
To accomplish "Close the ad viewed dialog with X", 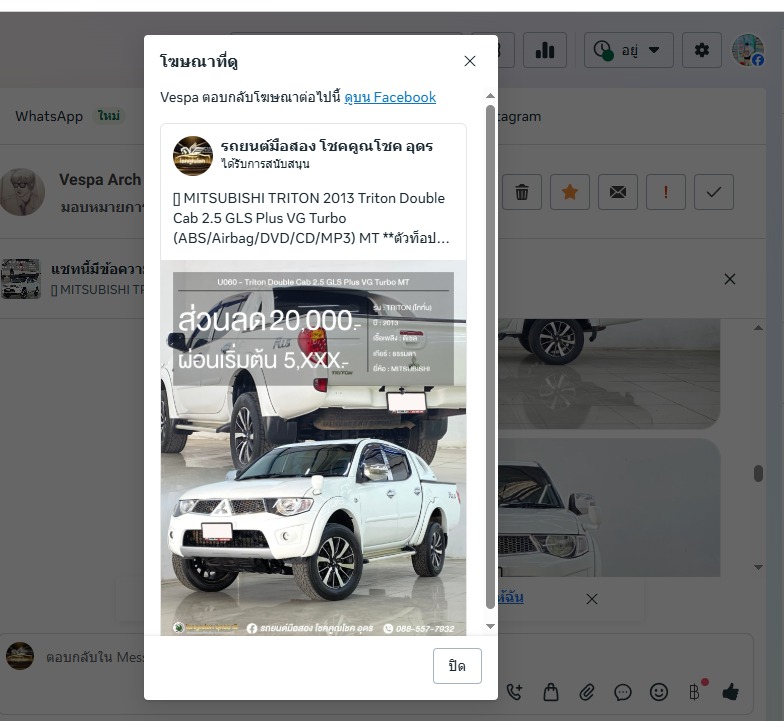I will pos(470,61).
